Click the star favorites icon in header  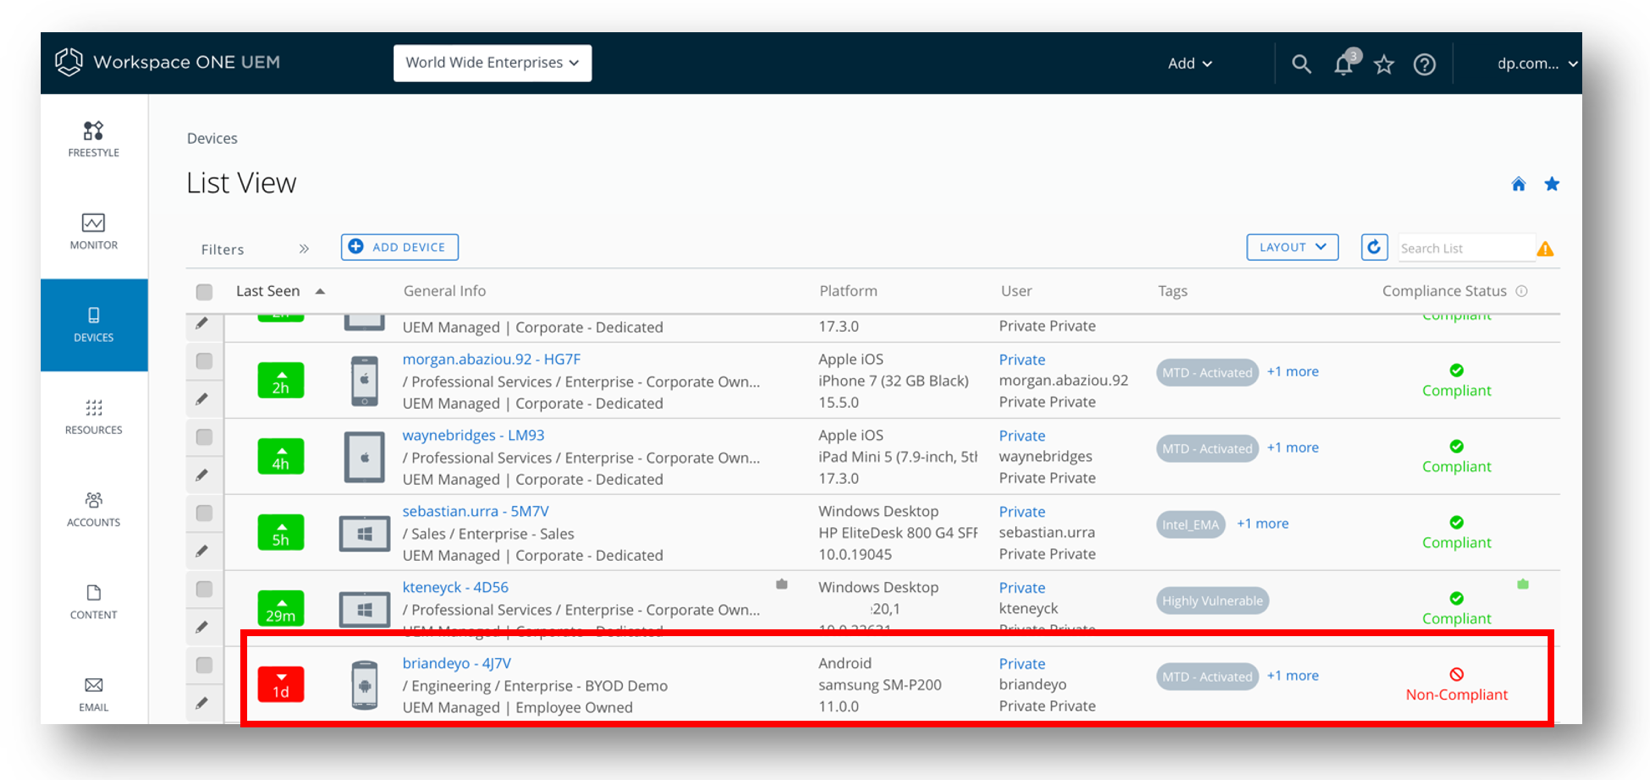pos(1384,64)
